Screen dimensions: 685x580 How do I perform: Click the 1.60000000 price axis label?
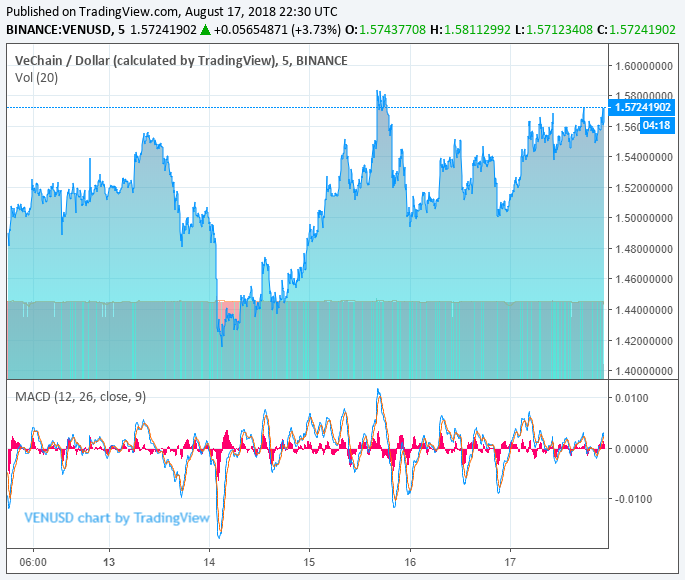[x=643, y=66]
